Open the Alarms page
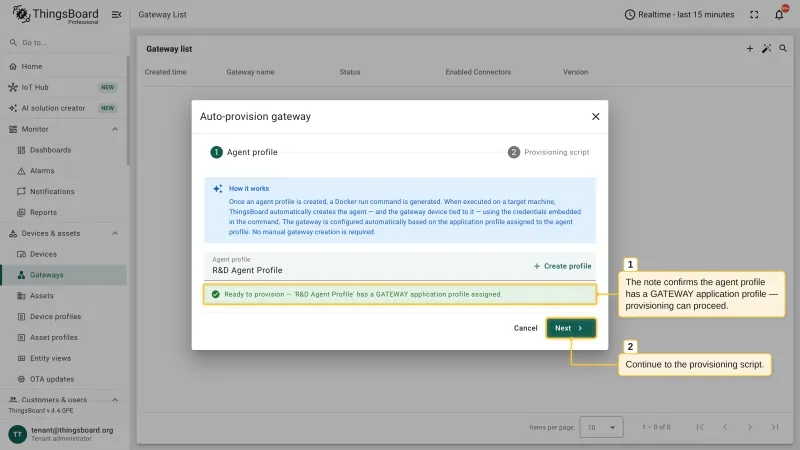This screenshot has height=450, width=800. [x=64, y=171]
